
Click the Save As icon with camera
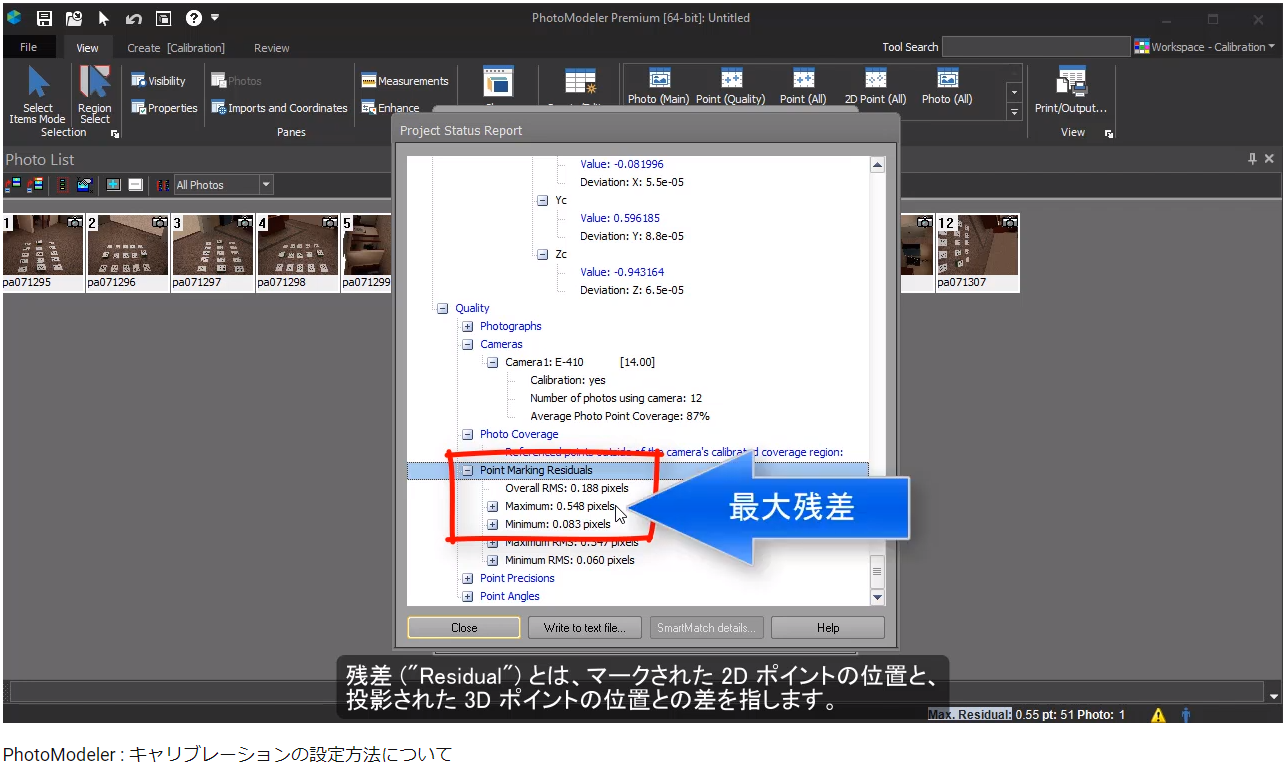coord(74,18)
